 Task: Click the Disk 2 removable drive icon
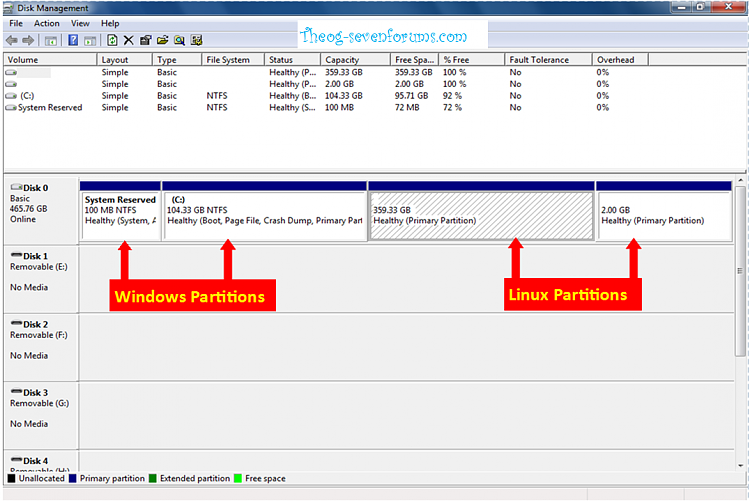[16, 323]
